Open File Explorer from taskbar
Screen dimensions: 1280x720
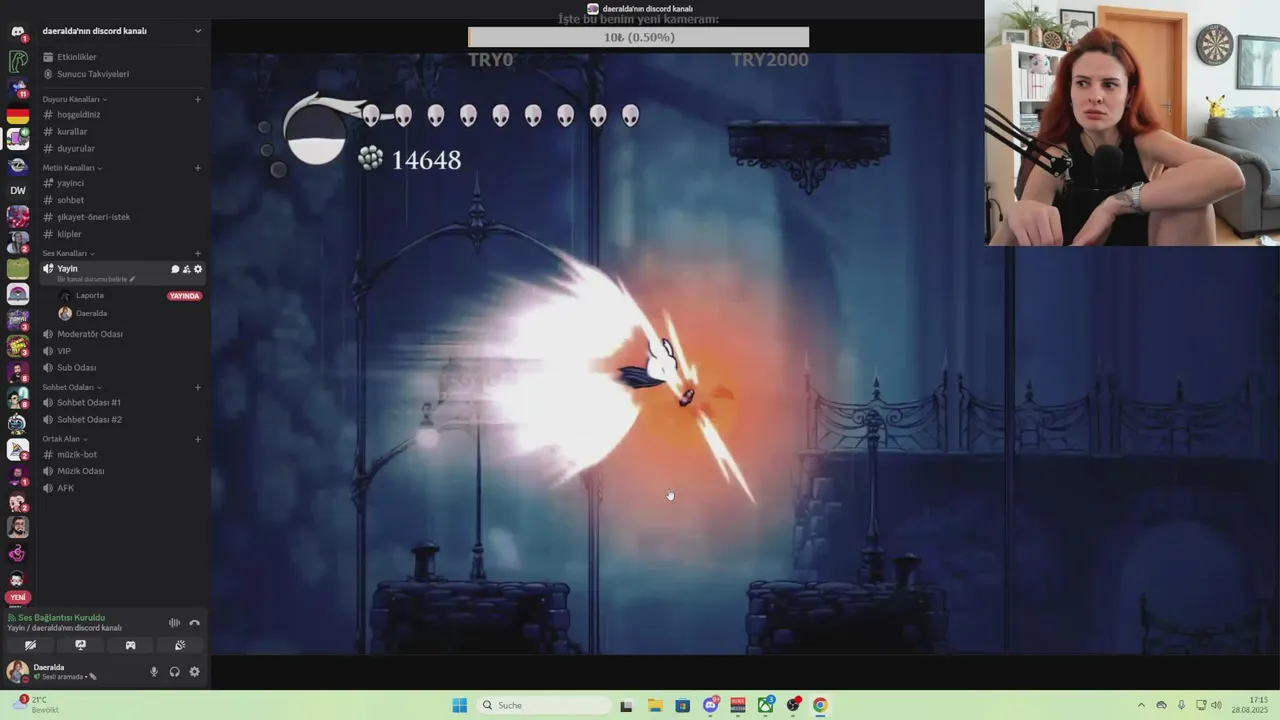coord(655,705)
